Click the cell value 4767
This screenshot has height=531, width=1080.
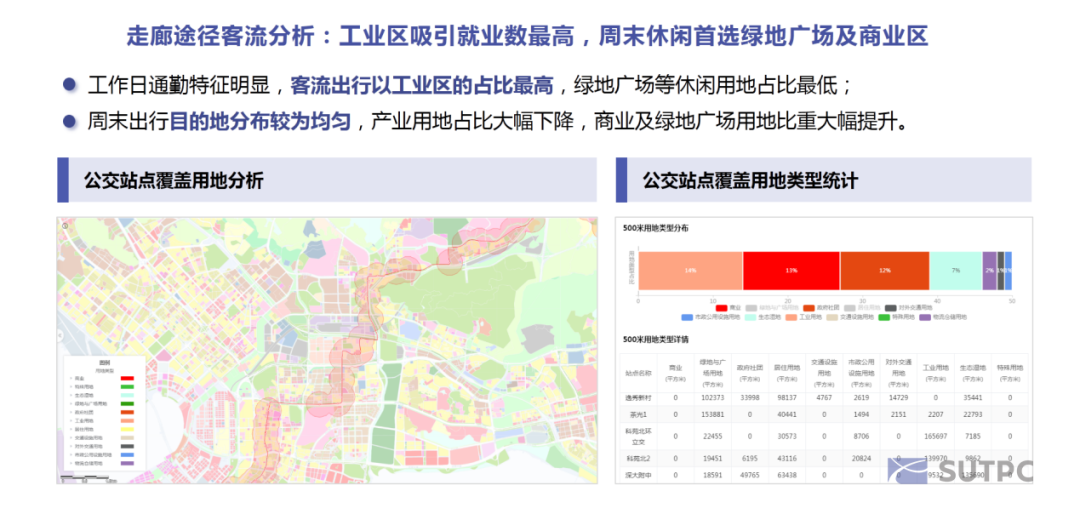(823, 398)
